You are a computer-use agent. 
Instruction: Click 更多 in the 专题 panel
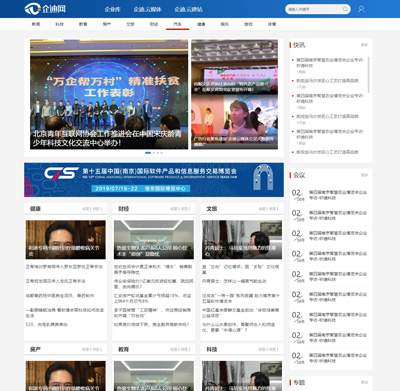tap(364, 382)
